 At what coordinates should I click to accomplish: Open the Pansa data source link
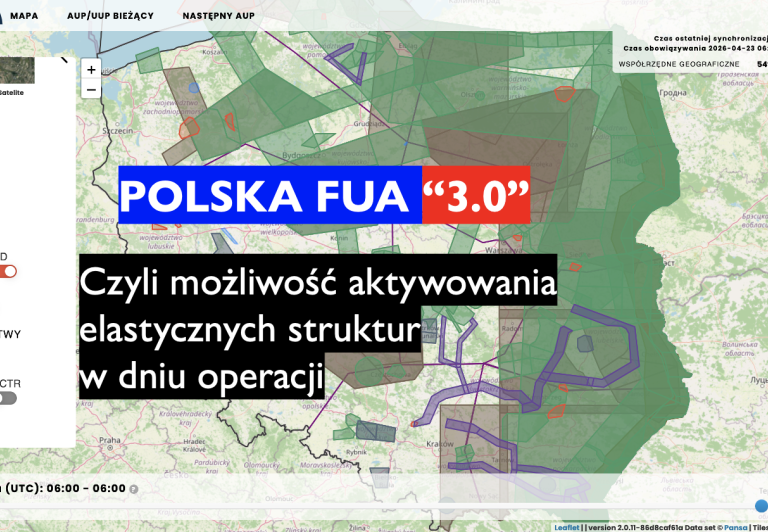pos(736,527)
